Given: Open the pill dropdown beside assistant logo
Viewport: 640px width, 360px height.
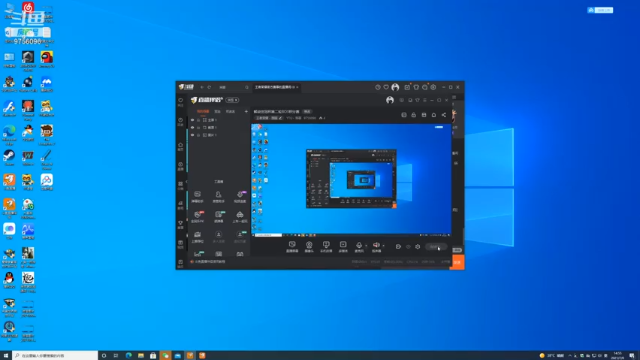Looking at the screenshot, I should pos(232,100).
